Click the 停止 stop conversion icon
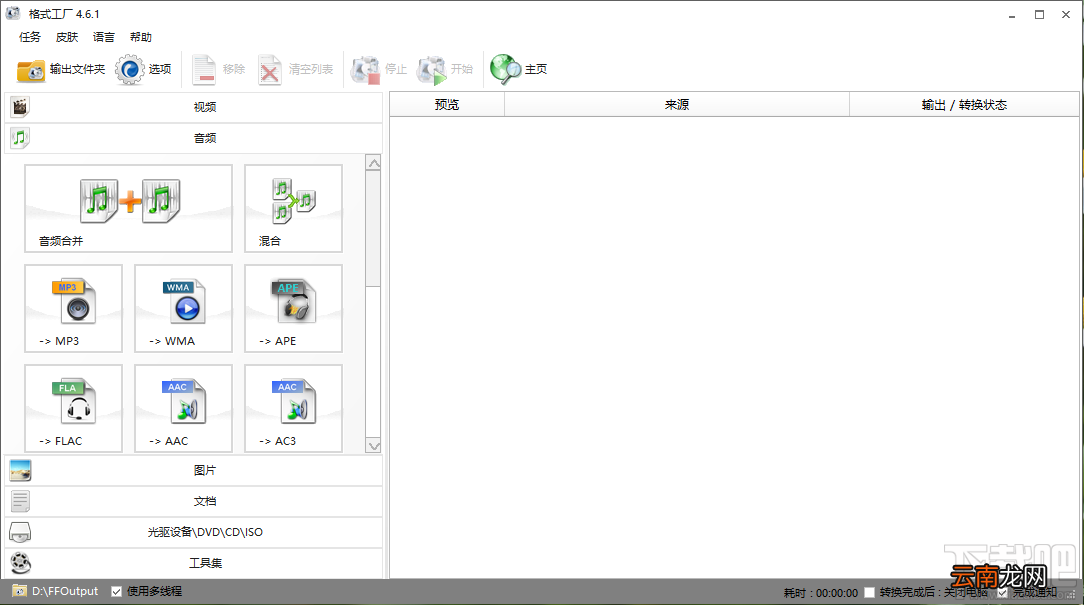The width and height of the screenshot is (1084, 605). [379, 69]
